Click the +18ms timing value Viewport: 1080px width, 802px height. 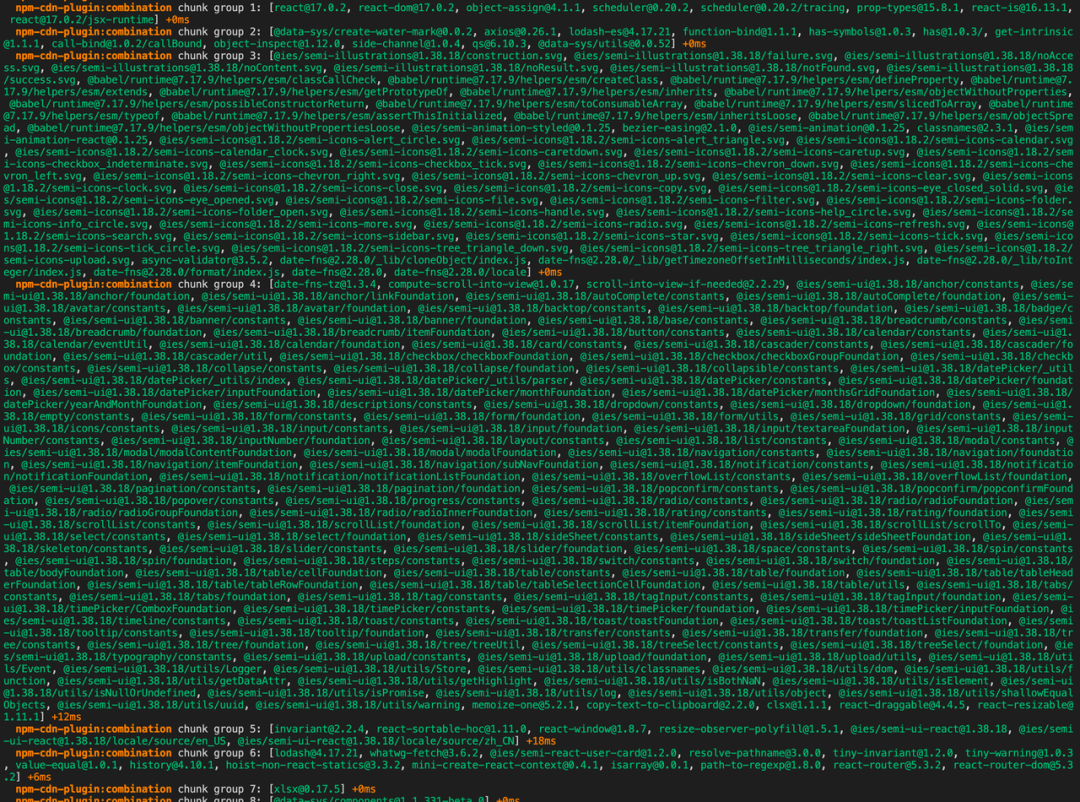(x=540, y=741)
